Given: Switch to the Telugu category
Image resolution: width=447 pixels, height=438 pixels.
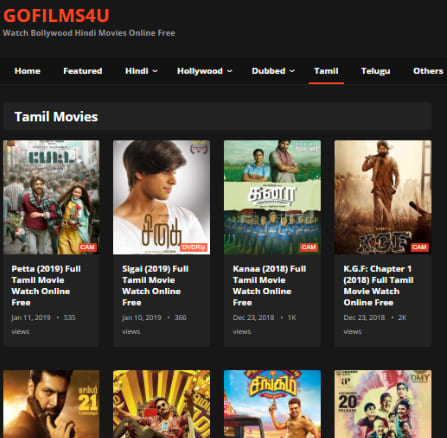Looking at the screenshot, I should (375, 71).
